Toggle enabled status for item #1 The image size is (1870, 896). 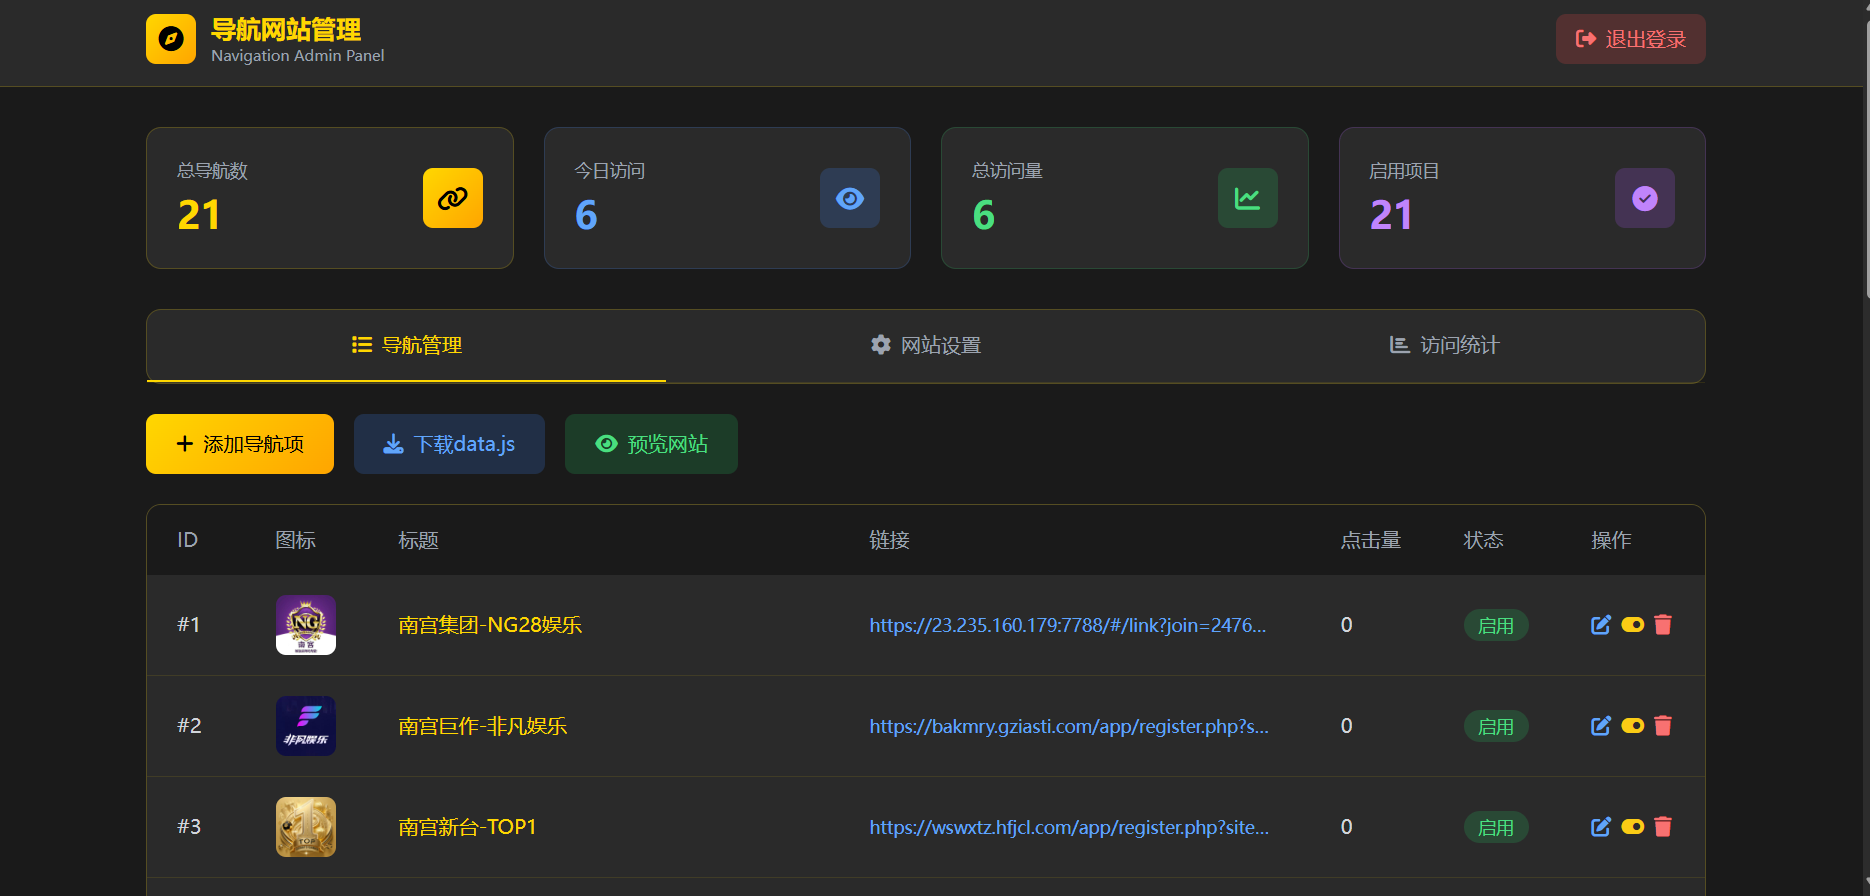click(x=1632, y=625)
